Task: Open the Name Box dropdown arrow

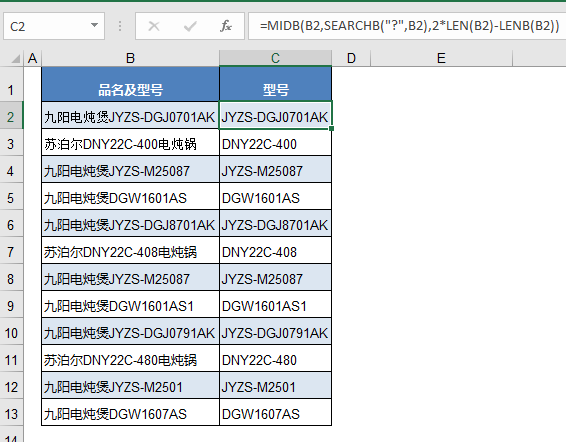Action: tap(94, 25)
